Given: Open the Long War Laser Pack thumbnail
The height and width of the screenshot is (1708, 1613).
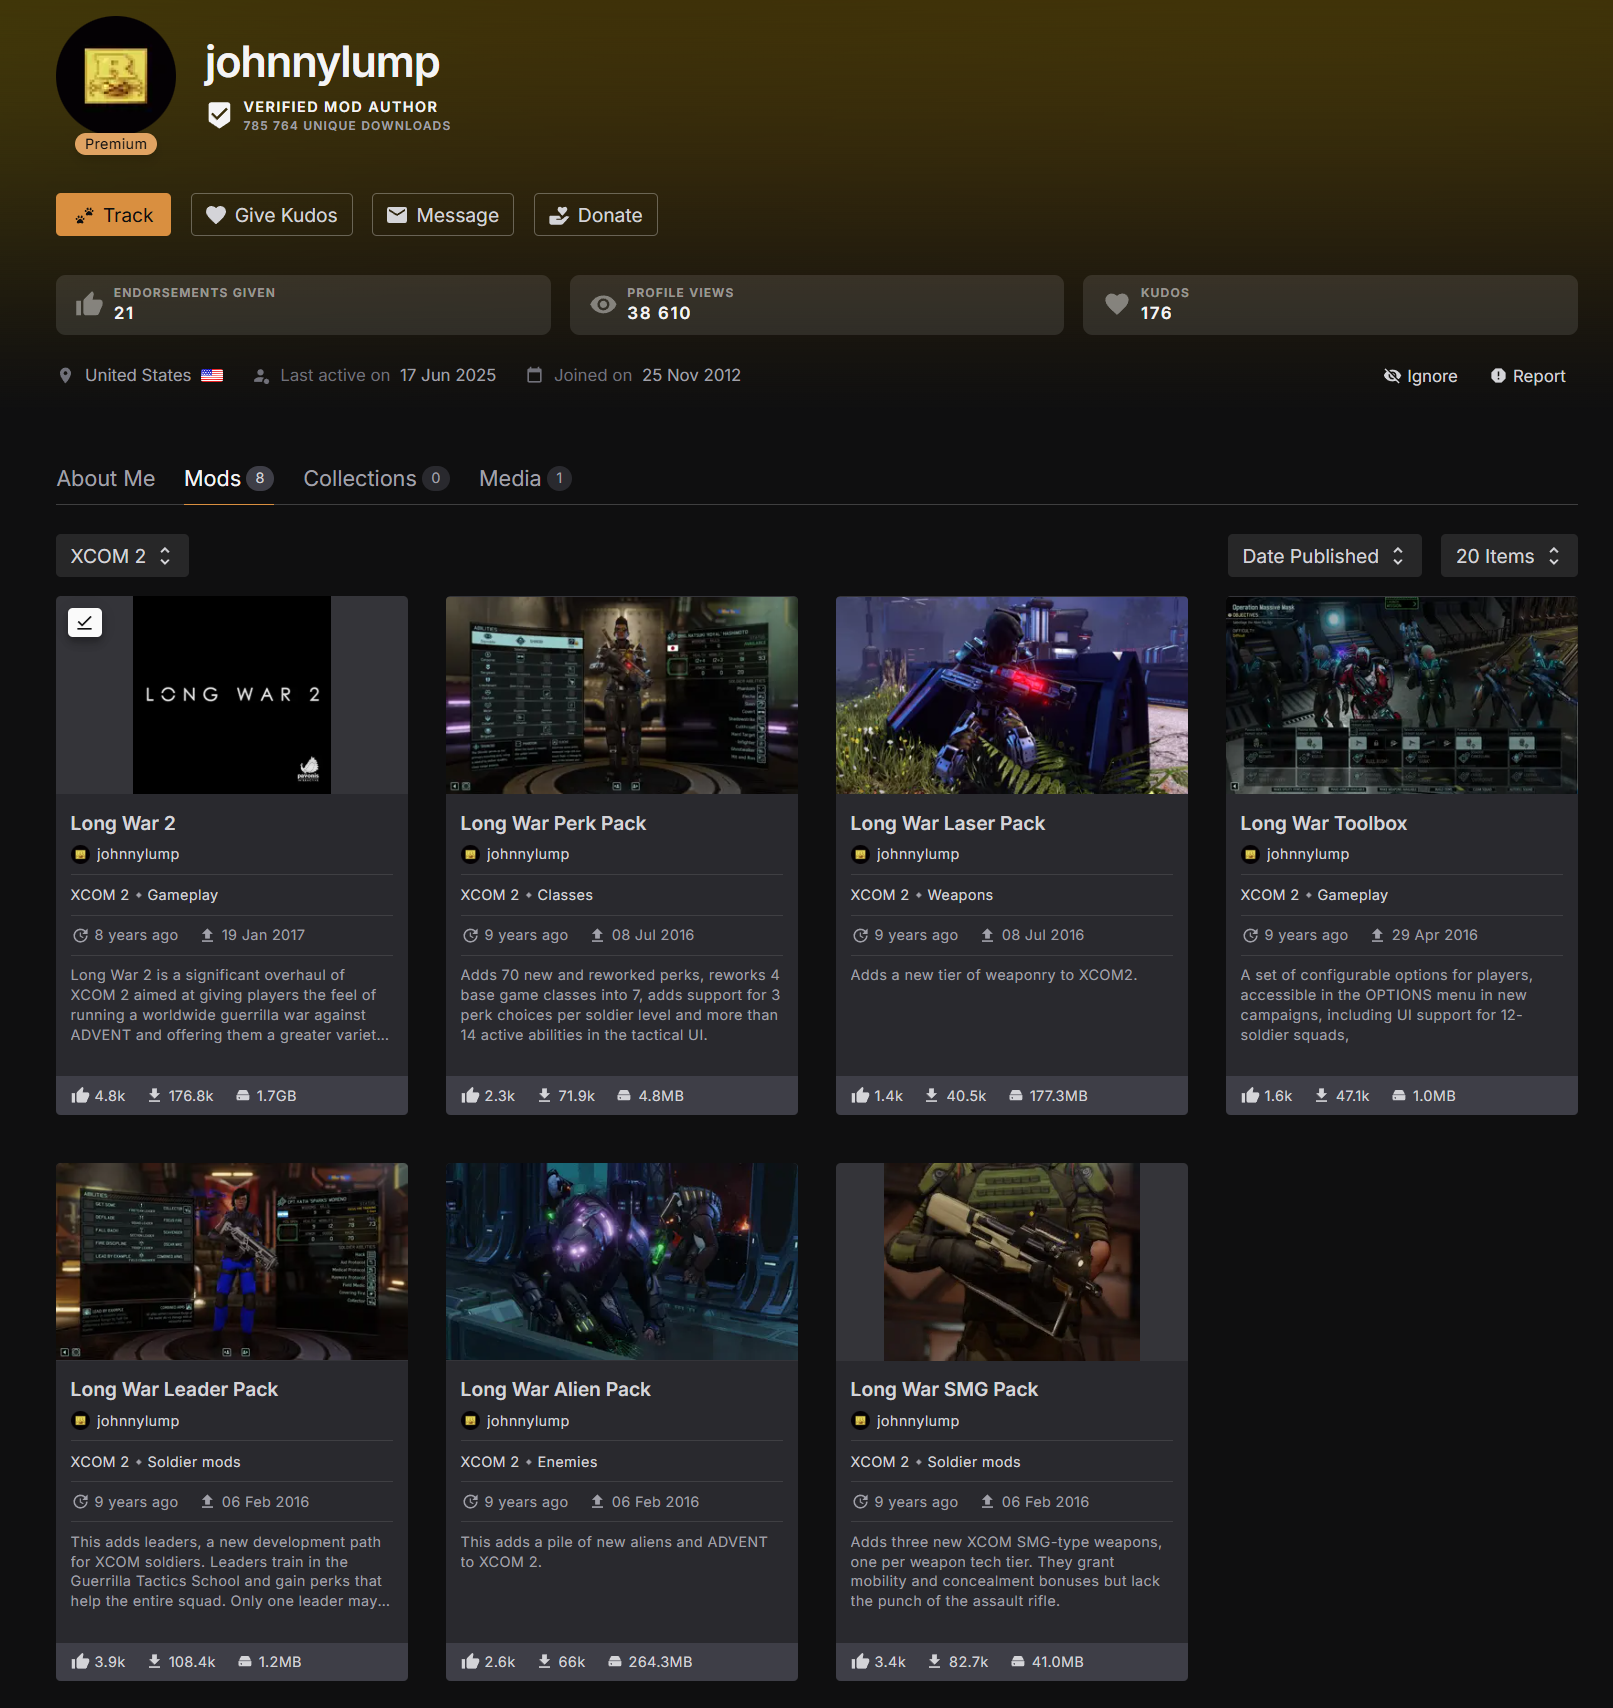Looking at the screenshot, I should pyautogui.click(x=1012, y=695).
